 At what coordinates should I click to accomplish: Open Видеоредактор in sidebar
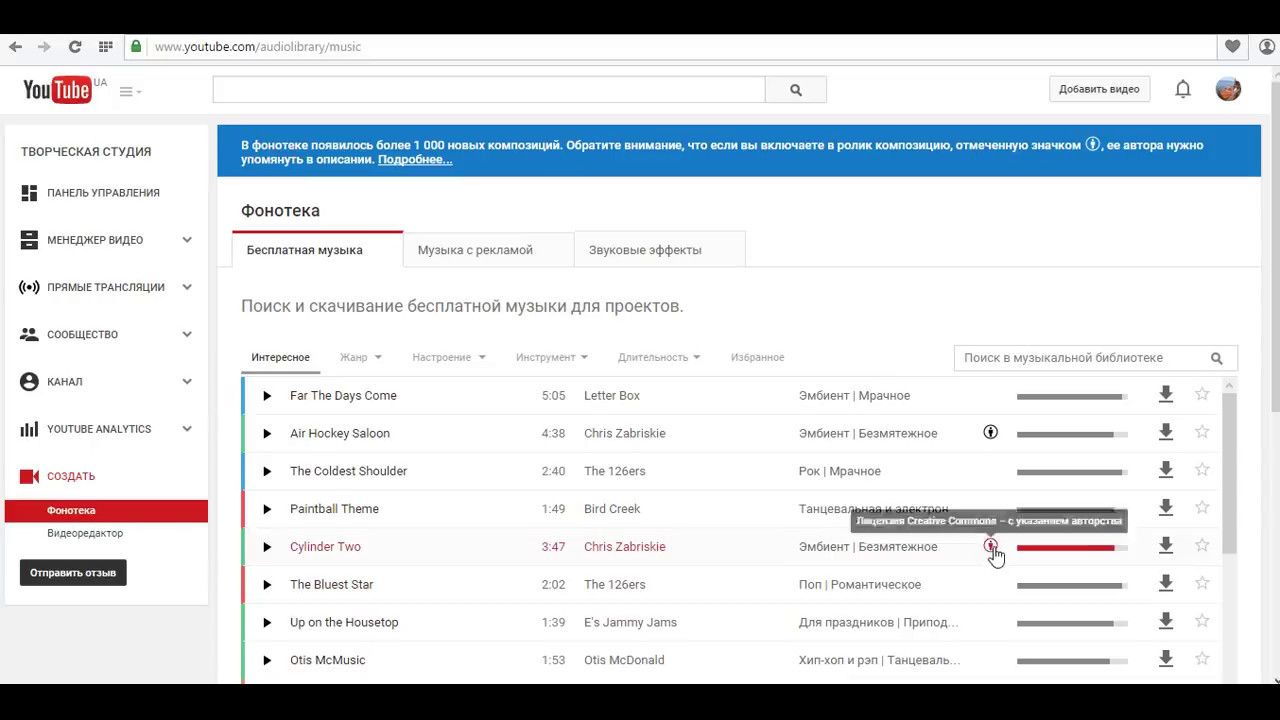pos(85,534)
